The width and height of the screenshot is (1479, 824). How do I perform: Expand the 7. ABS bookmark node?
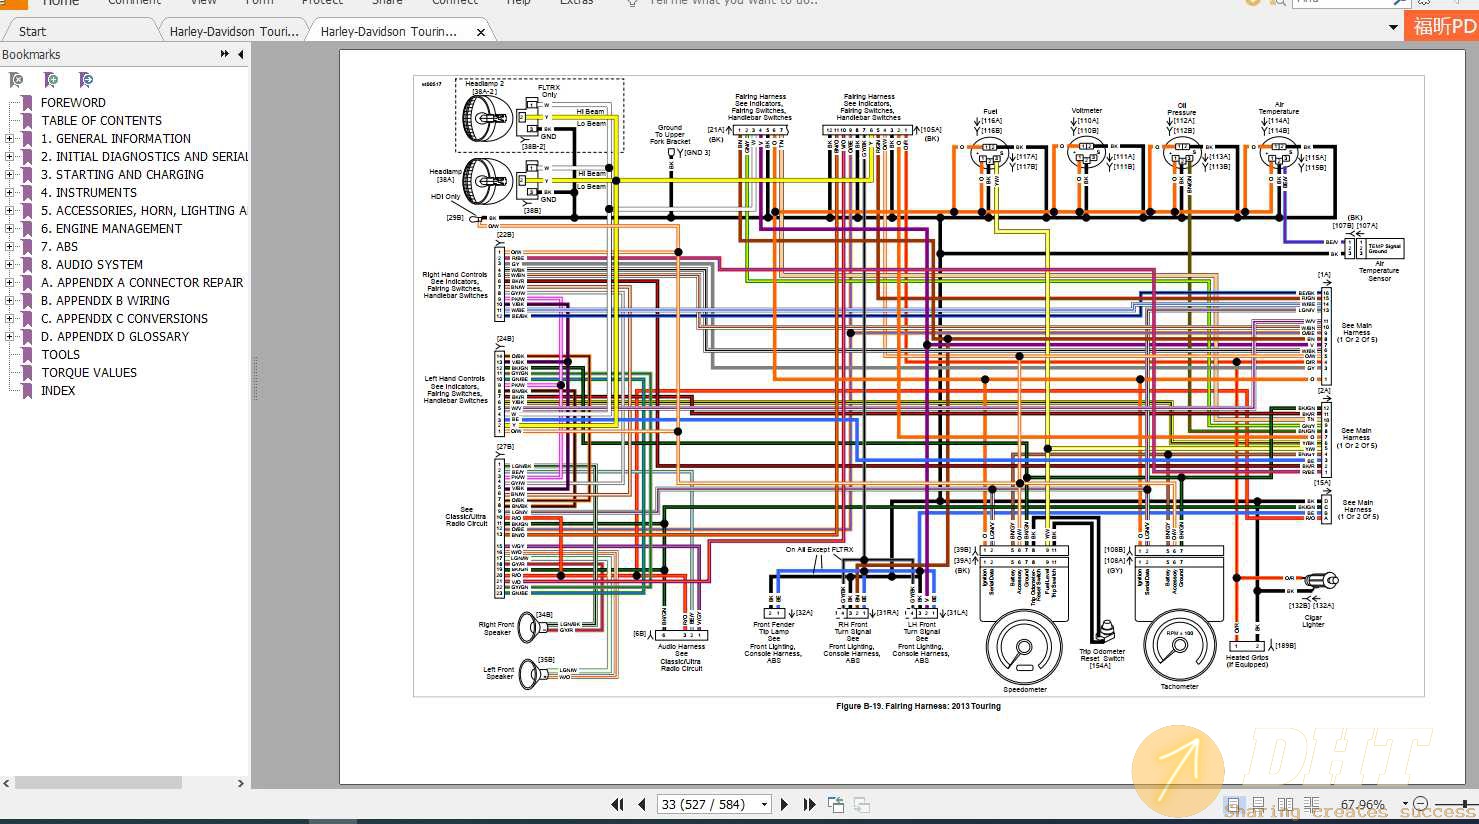[10, 247]
